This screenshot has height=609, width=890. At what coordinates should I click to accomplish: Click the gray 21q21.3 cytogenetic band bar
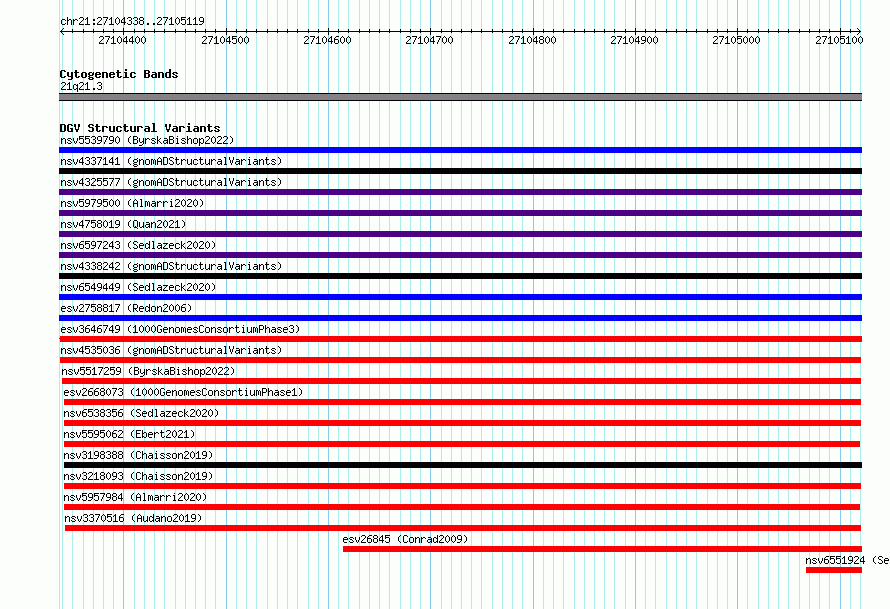coord(460,98)
